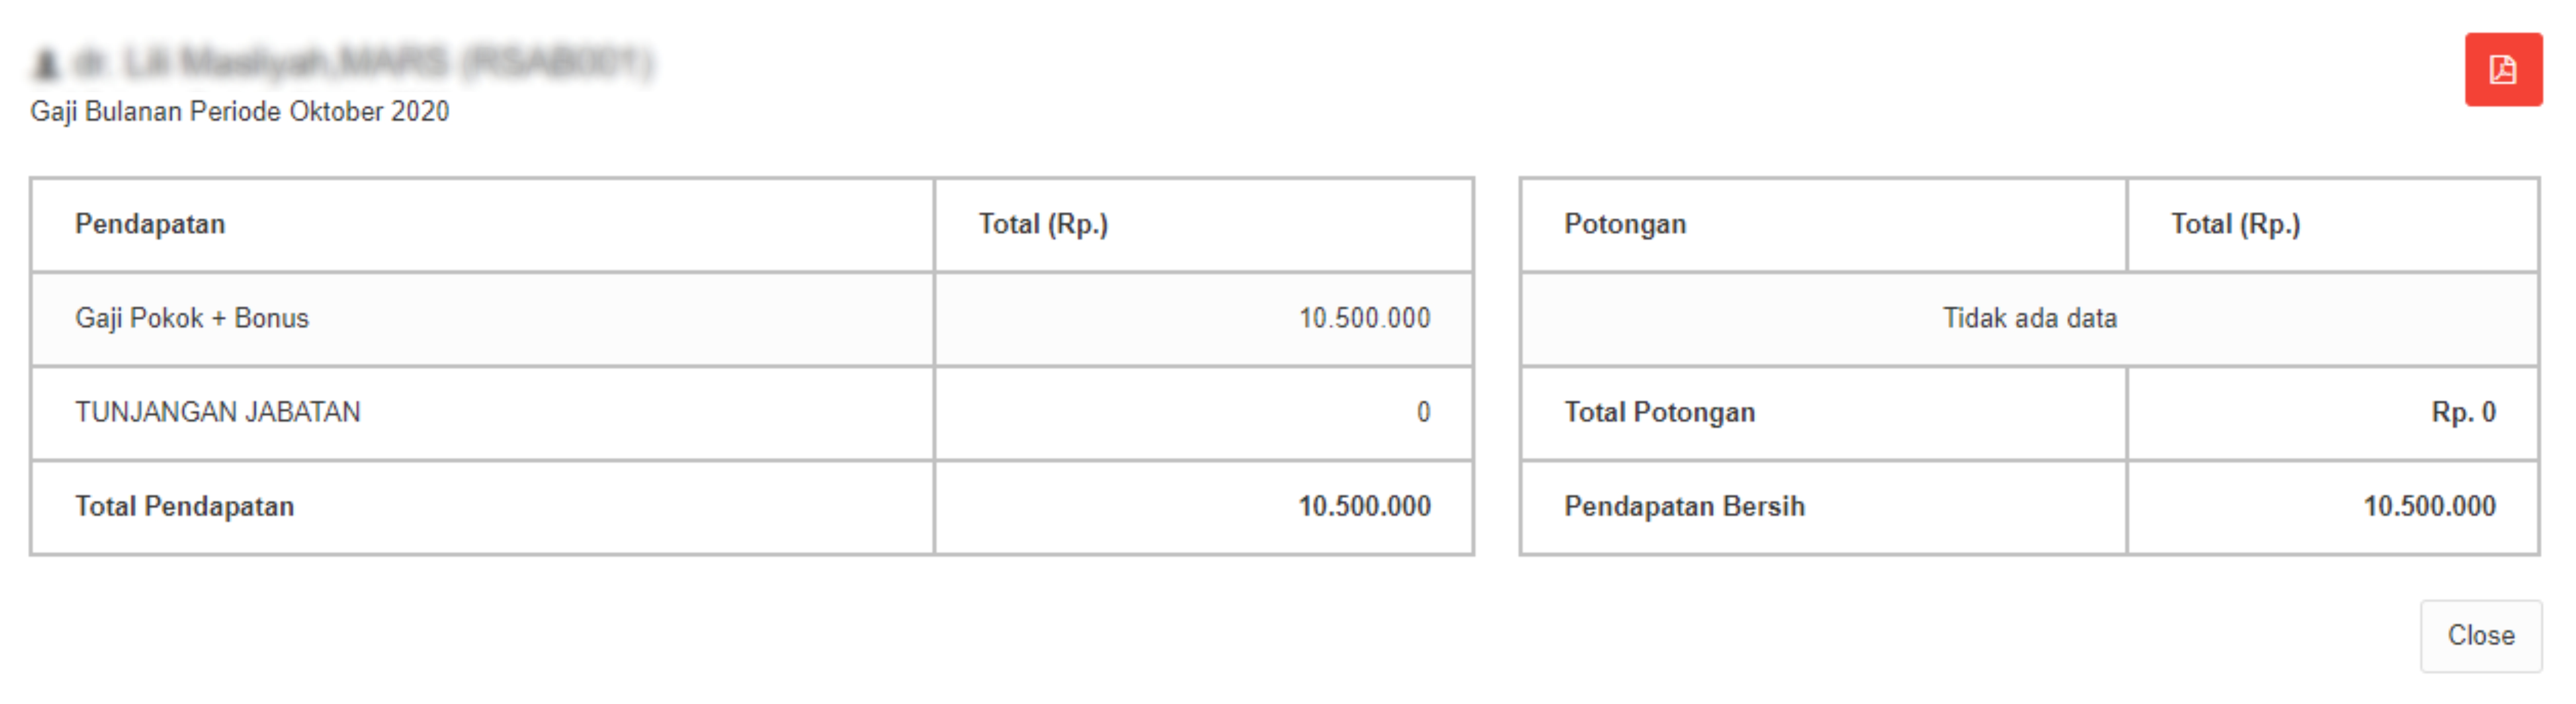Click the TUNJANGAN JABATAN amount of 0
Image resolution: width=2576 pixels, height=704 pixels.
click(1423, 412)
